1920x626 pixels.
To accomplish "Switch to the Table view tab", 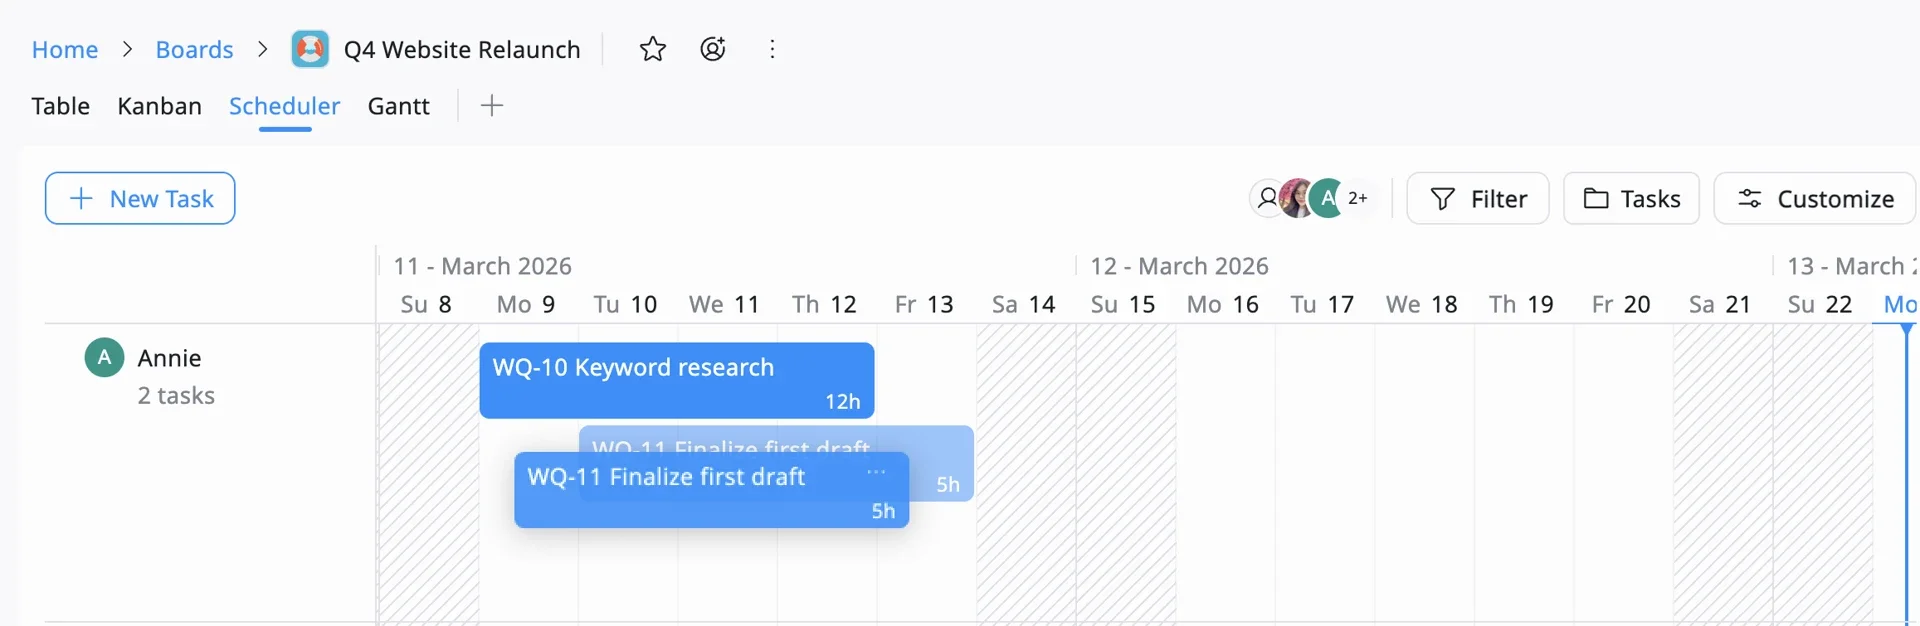I will (60, 106).
